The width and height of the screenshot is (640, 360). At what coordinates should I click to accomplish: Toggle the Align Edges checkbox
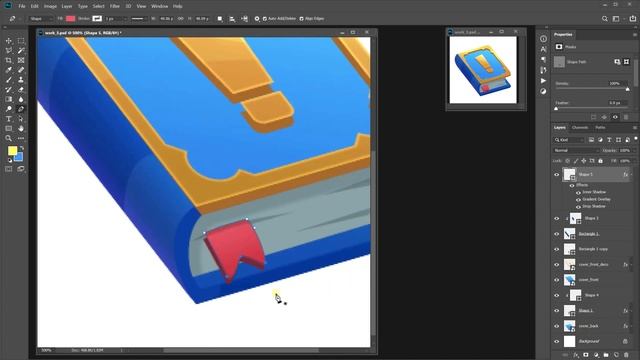click(302, 19)
